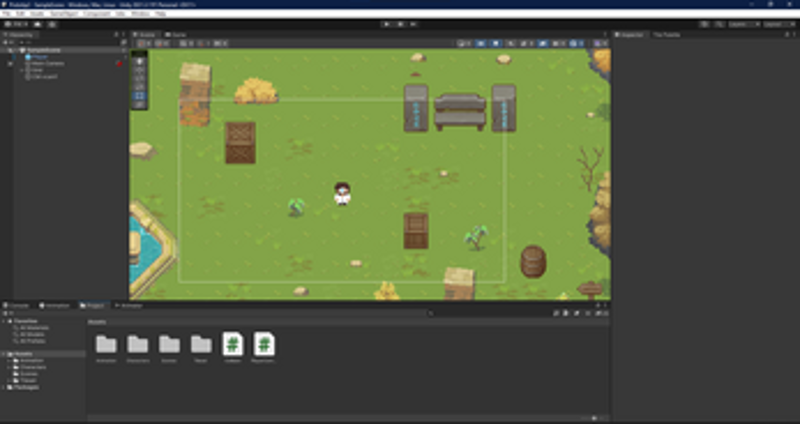800x424 pixels.
Task: Click the Step frame button
Action: (x=413, y=24)
